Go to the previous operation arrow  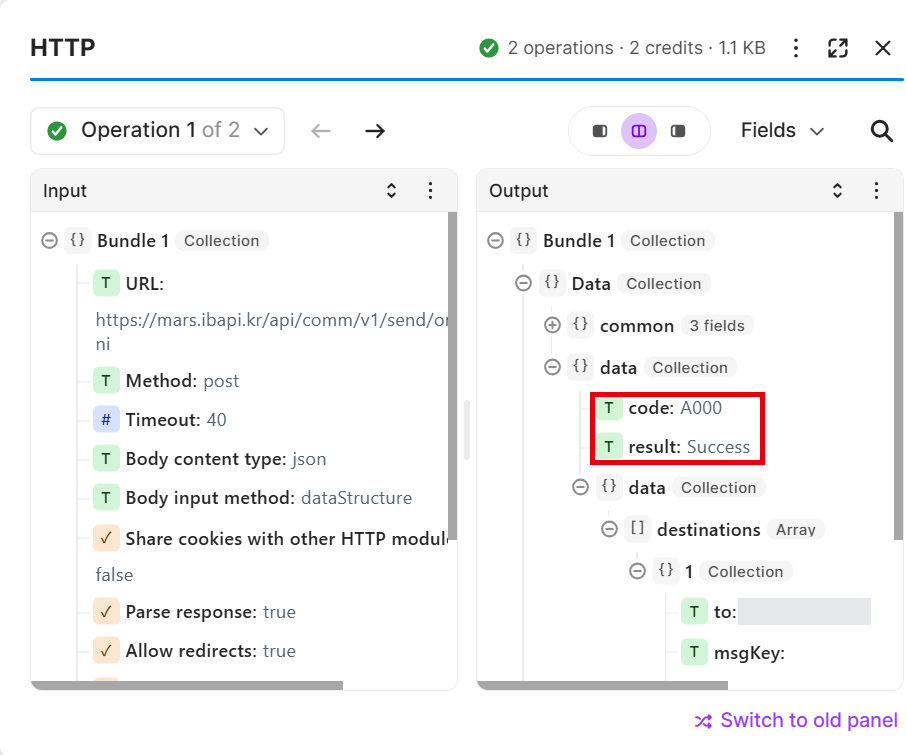click(321, 131)
